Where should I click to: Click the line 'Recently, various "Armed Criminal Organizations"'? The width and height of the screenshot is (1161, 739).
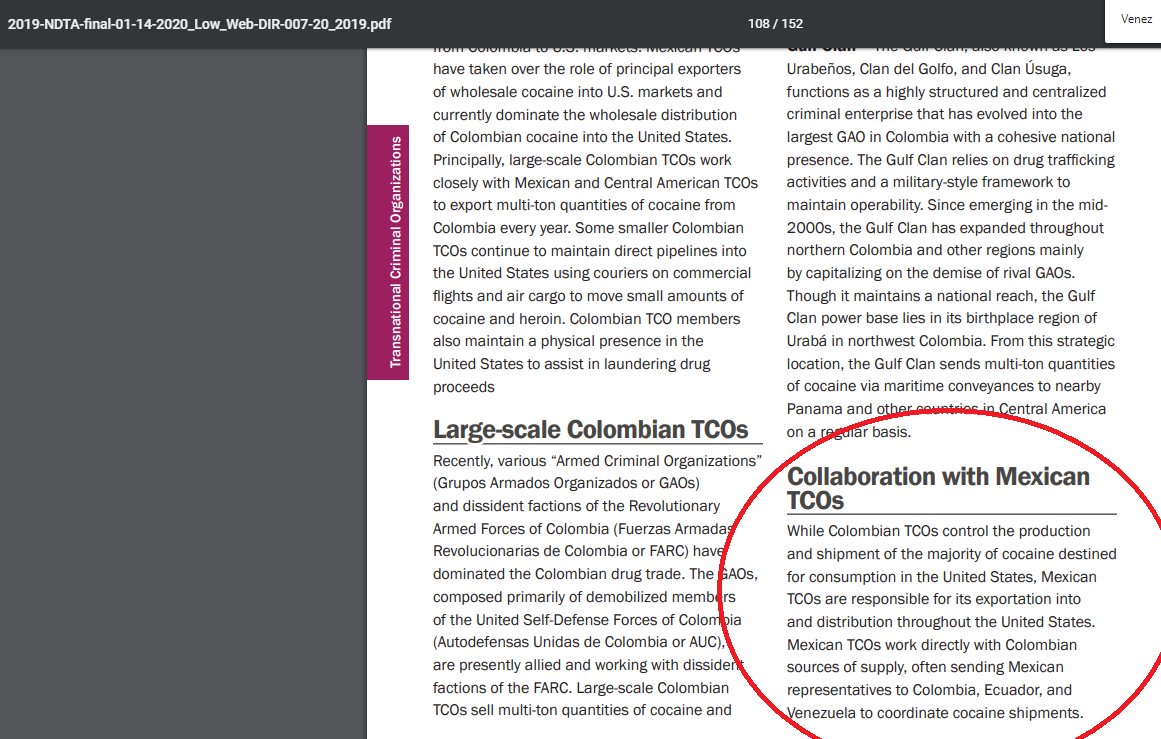pos(597,461)
